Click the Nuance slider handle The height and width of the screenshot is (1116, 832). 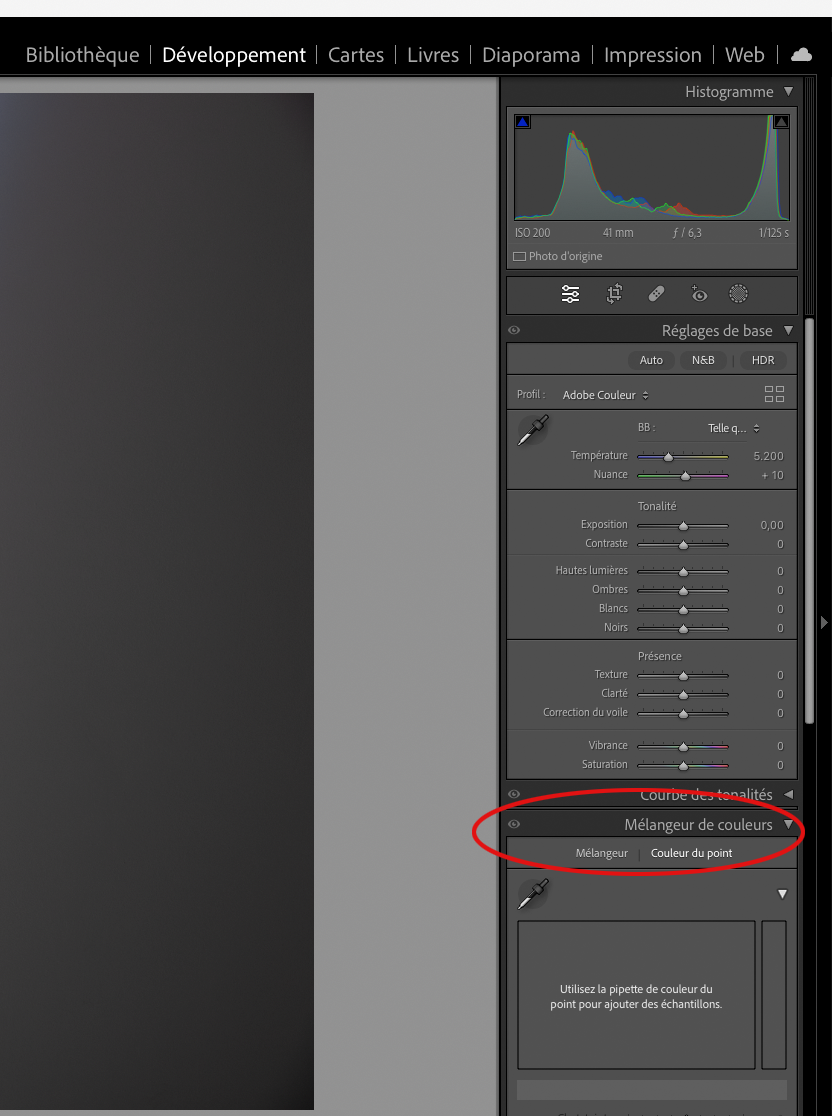pyautogui.click(x=685, y=476)
